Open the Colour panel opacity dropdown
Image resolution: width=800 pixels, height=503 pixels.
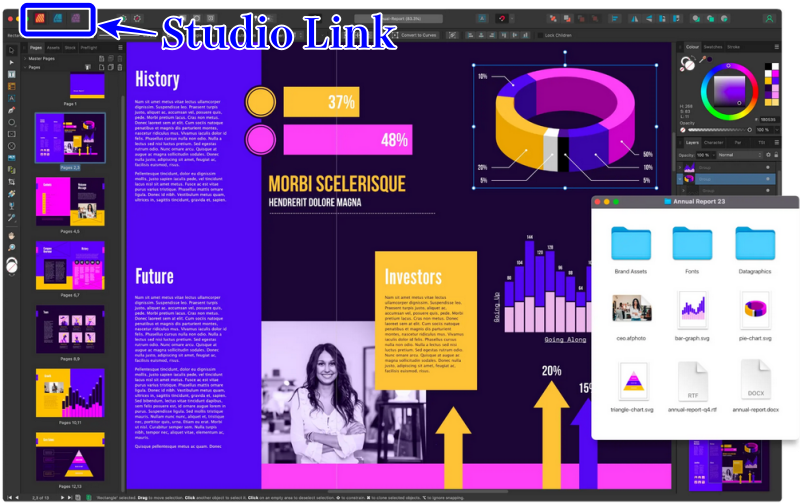pyautogui.click(x=775, y=130)
